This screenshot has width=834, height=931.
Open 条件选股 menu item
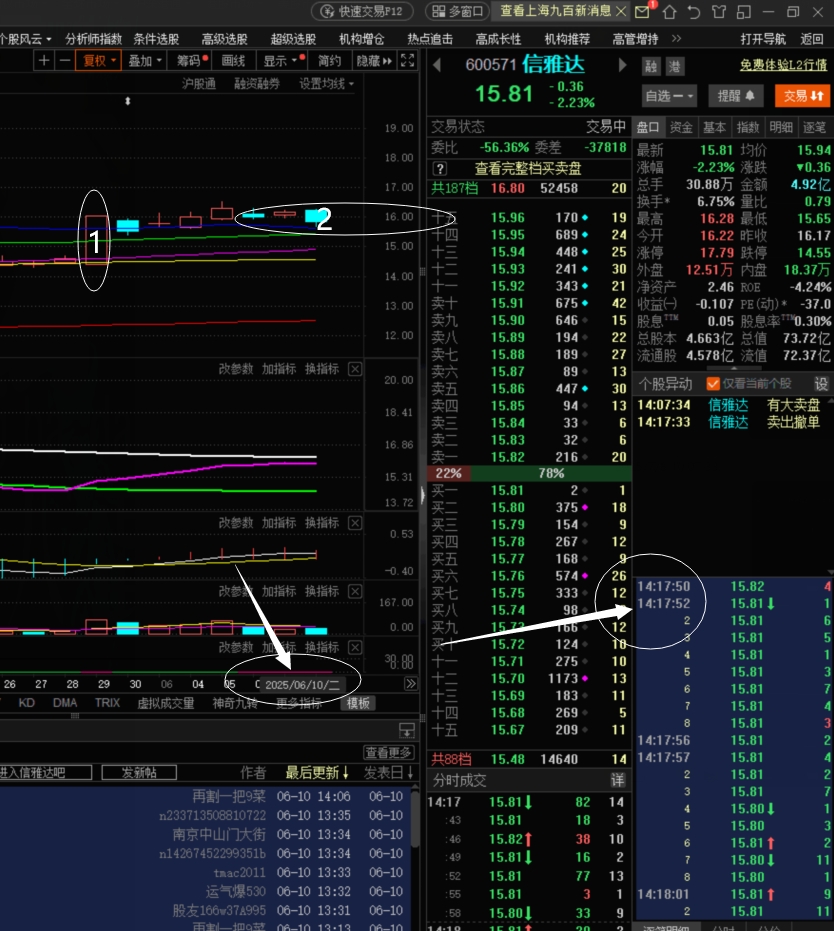click(x=156, y=39)
